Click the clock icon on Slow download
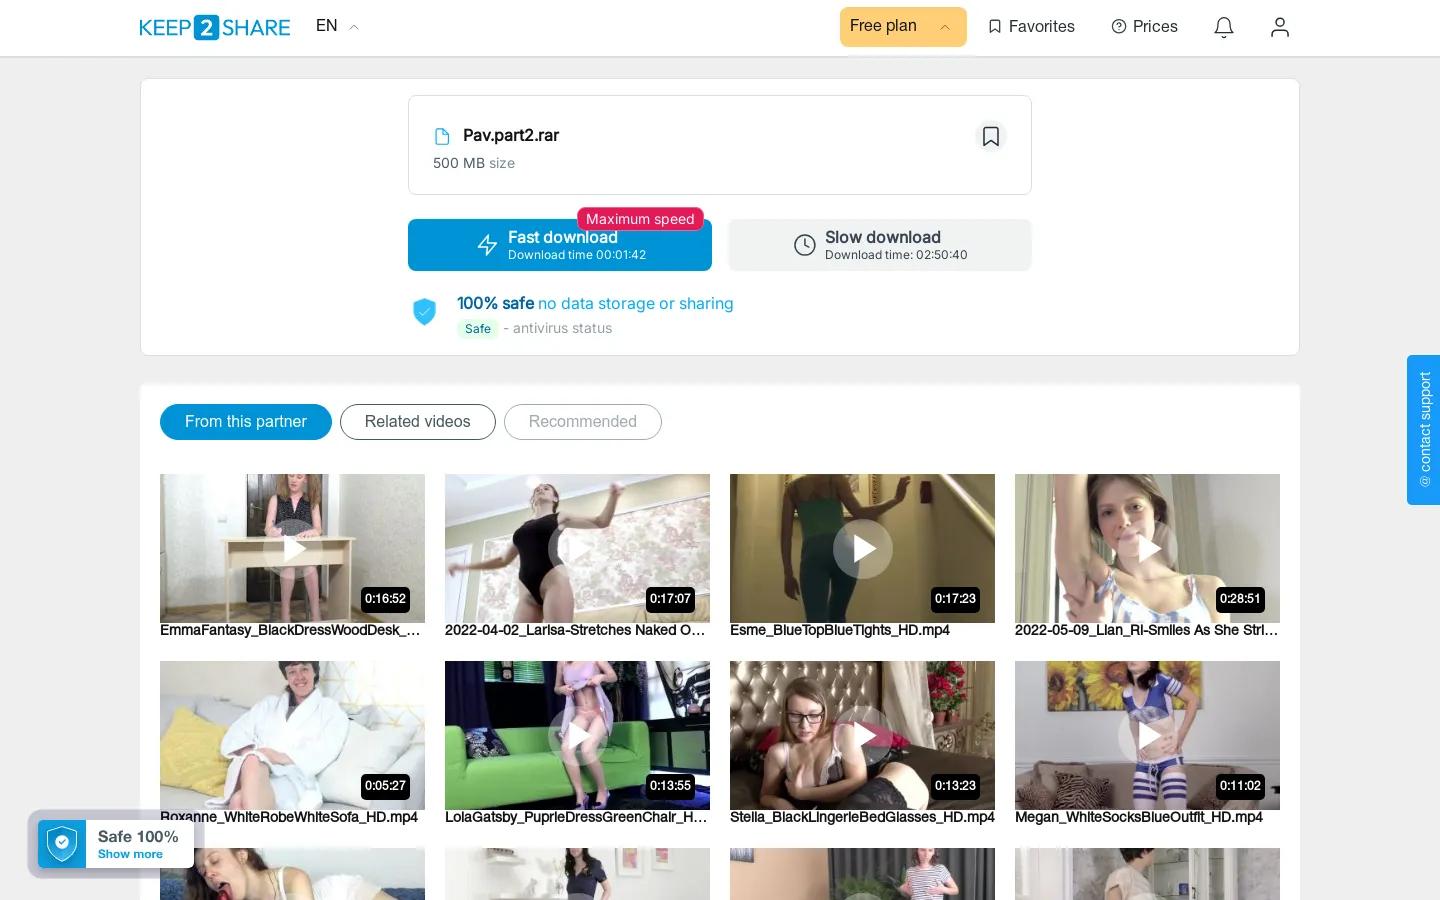This screenshot has width=1440, height=900. [x=805, y=245]
